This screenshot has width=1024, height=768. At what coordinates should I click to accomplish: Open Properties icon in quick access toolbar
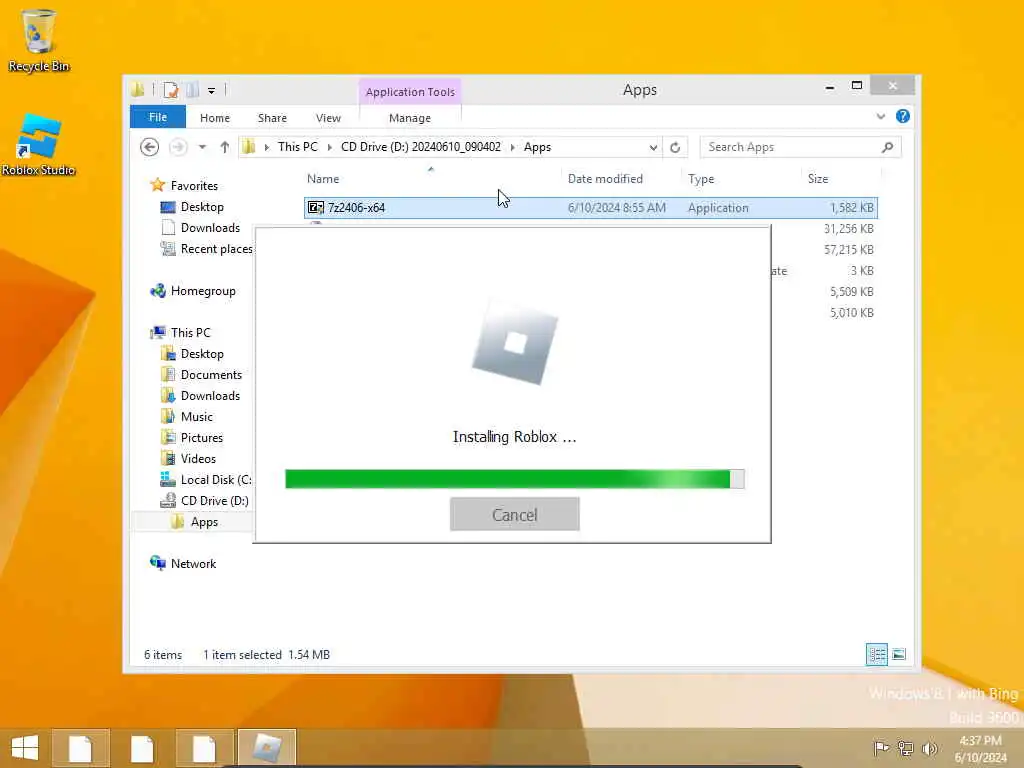171,90
